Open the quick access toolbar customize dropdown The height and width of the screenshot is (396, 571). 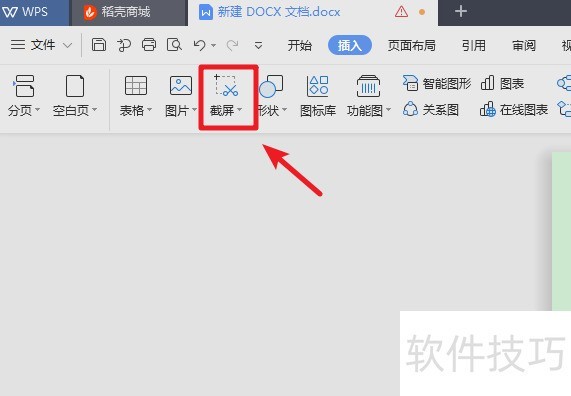(x=258, y=46)
